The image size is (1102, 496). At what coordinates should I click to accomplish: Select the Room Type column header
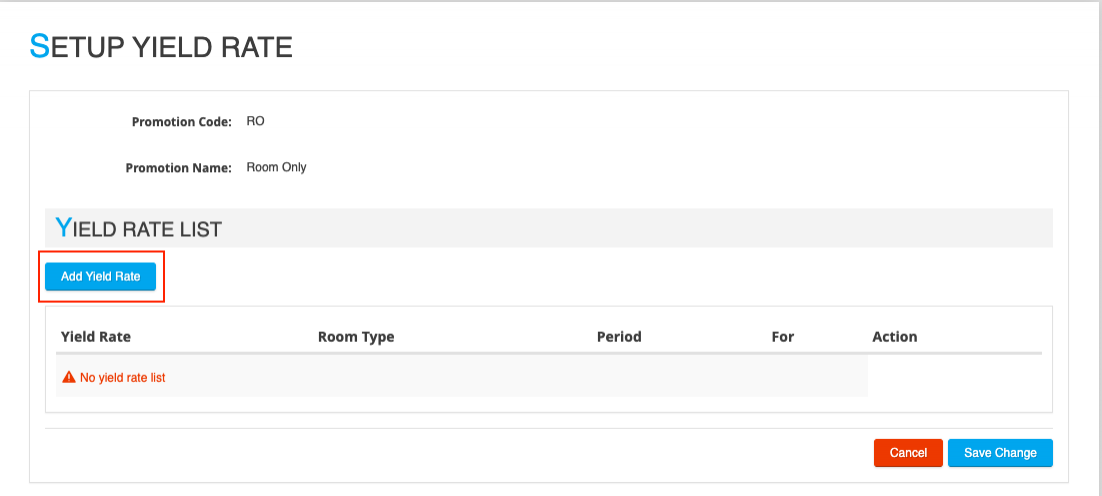(x=356, y=336)
